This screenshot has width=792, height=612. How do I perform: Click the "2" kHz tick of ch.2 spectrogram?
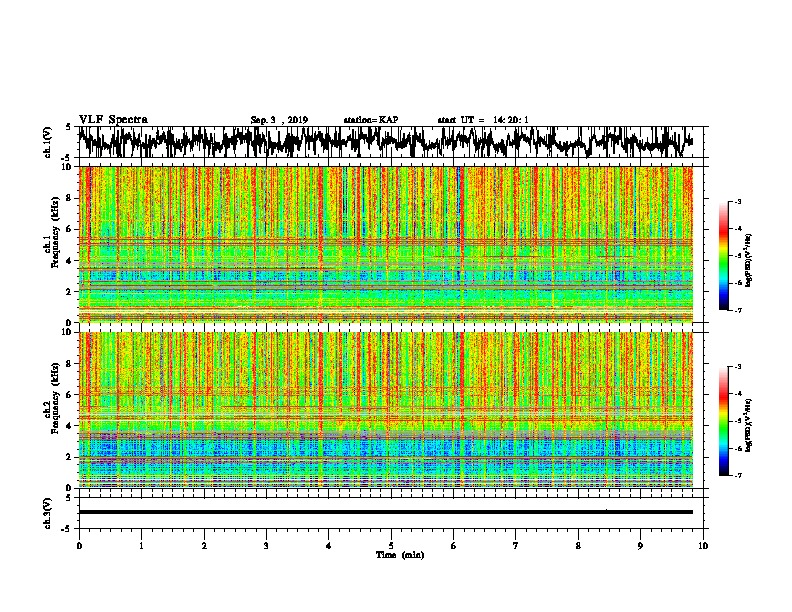tap(70, 457)
